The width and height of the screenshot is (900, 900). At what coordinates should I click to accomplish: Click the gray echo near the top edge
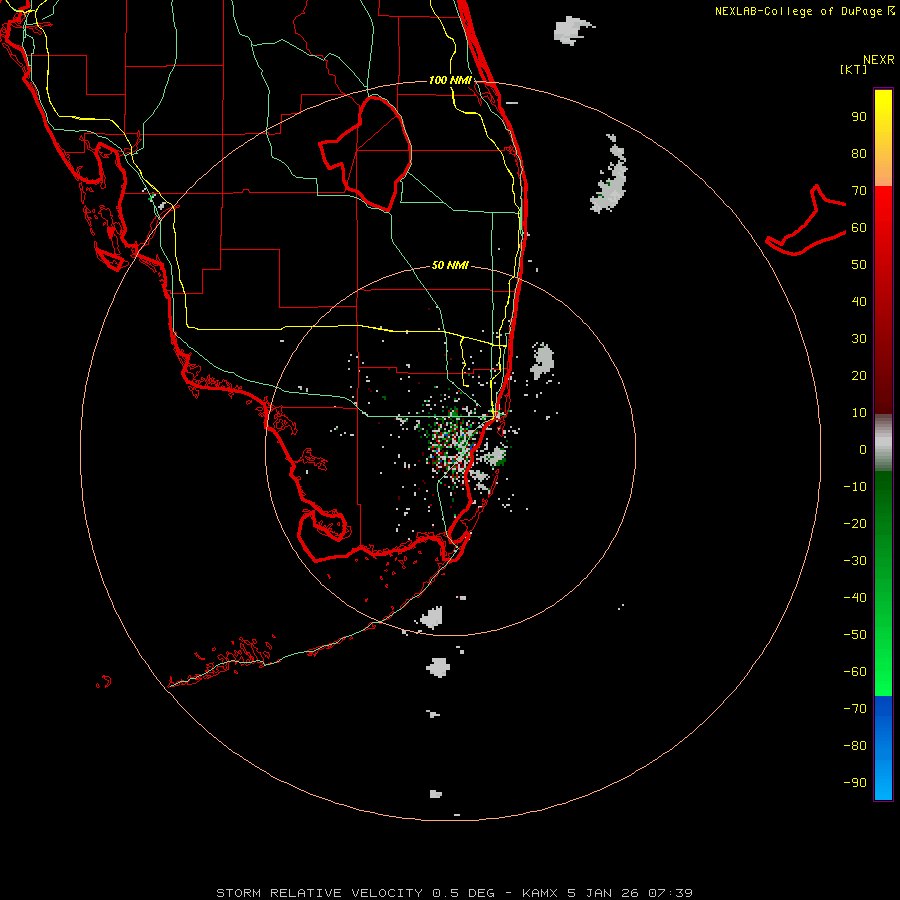pyautogui.click(x=572, y=30)
